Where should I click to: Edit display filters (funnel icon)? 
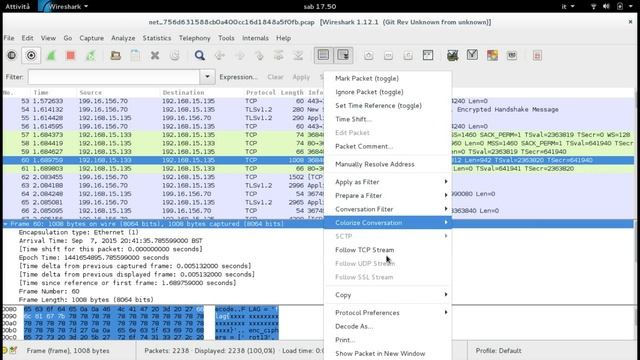(472, 55)
